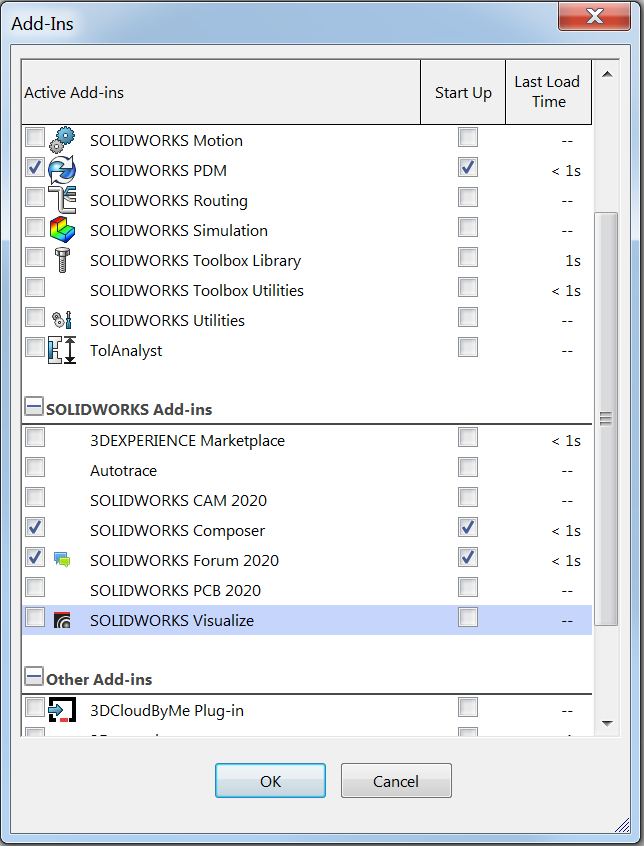Click the SOLIDWORKS Visualize icon
The image size is (644, 846).
click(x=62, y=620)
